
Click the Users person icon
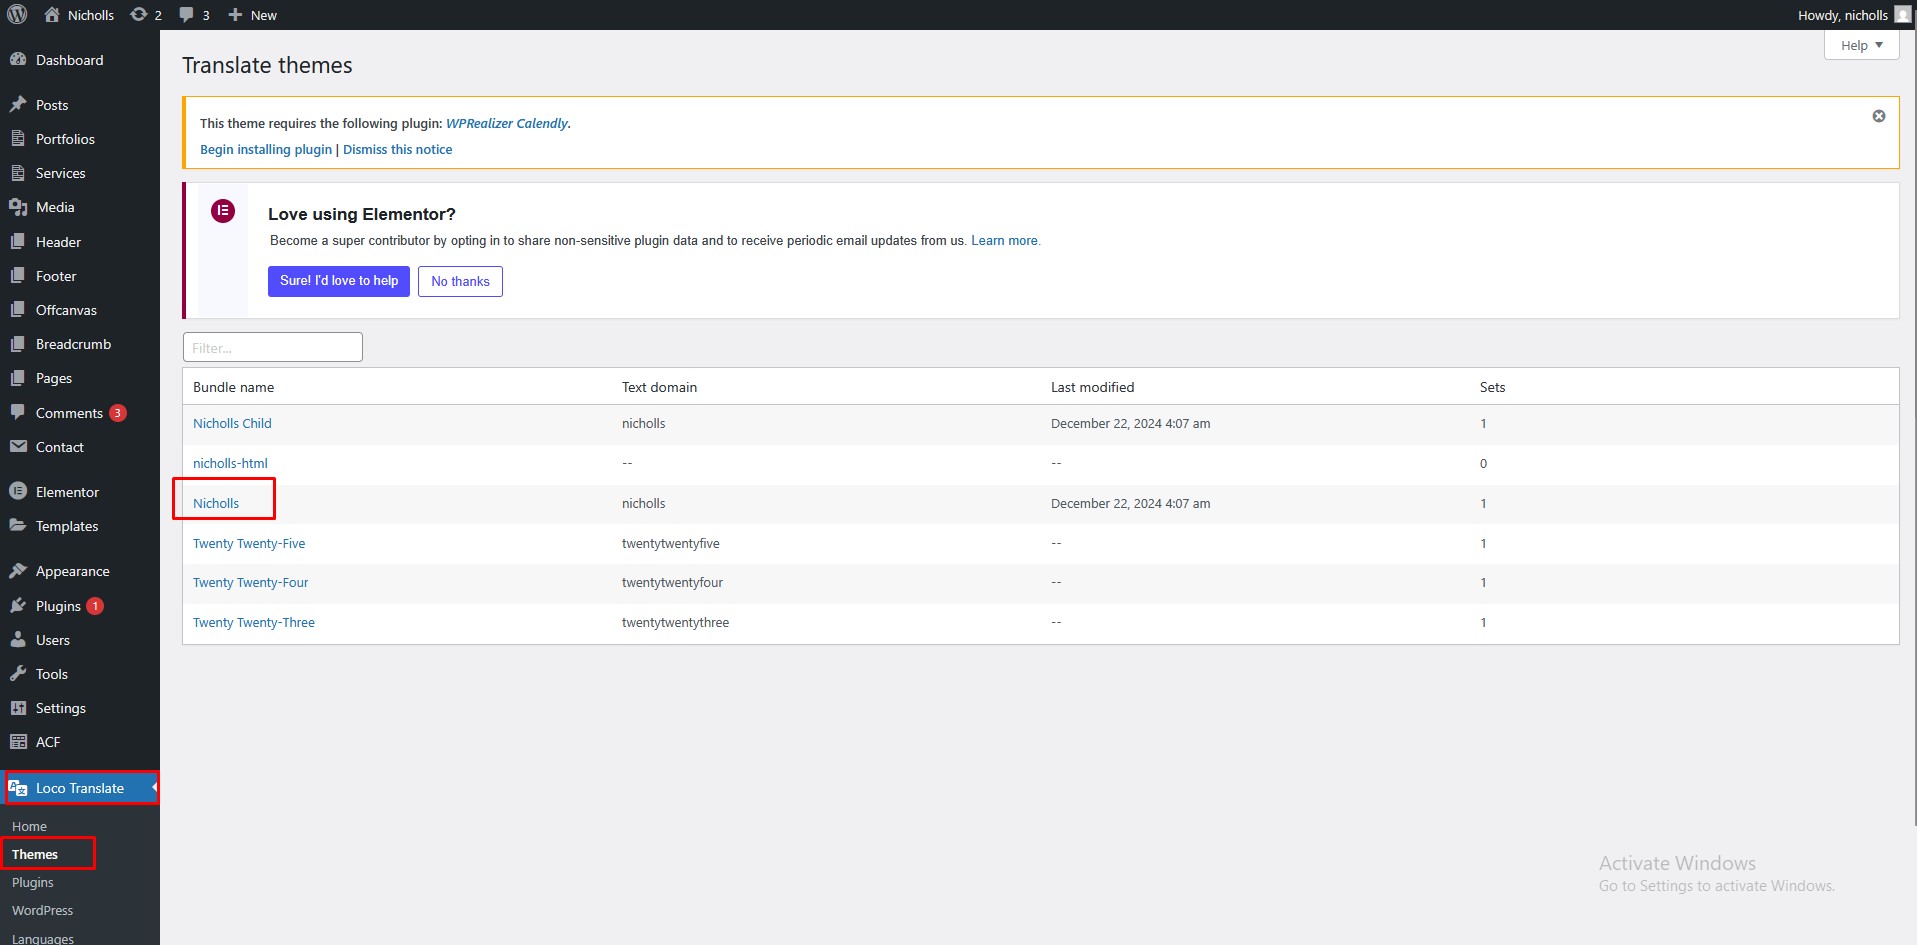point(18,640)
